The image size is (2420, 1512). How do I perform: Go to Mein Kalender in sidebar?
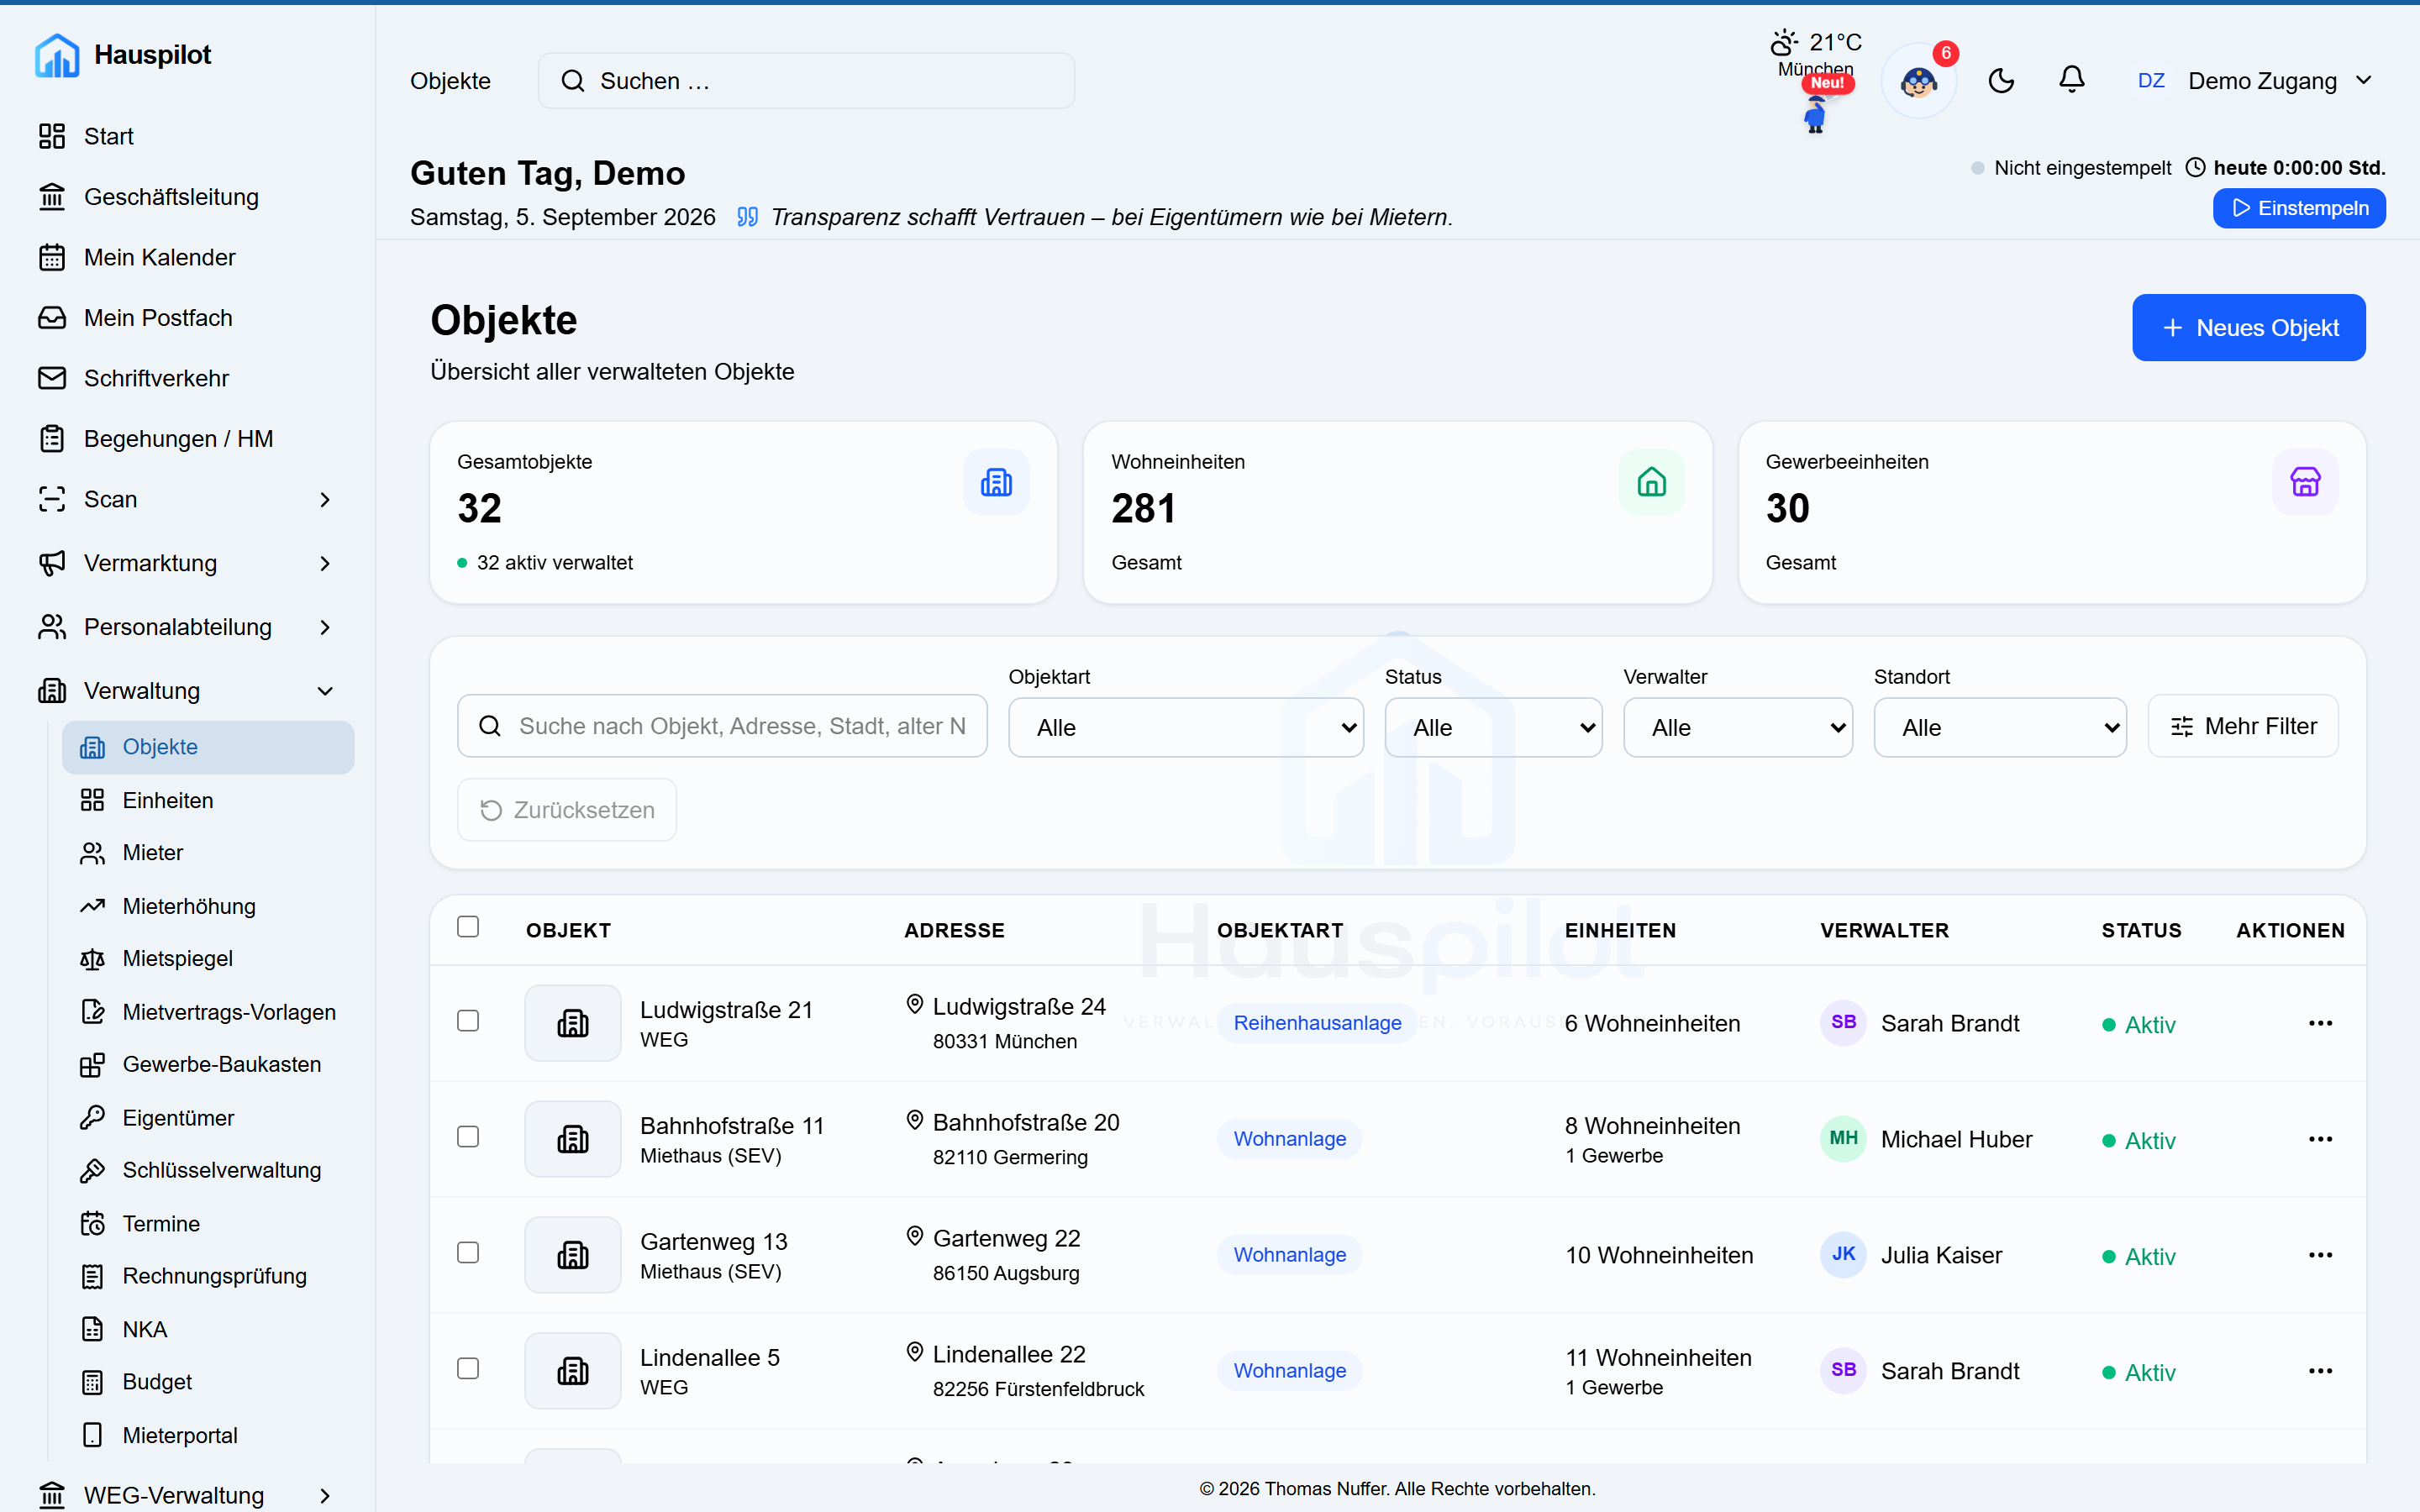186,257
